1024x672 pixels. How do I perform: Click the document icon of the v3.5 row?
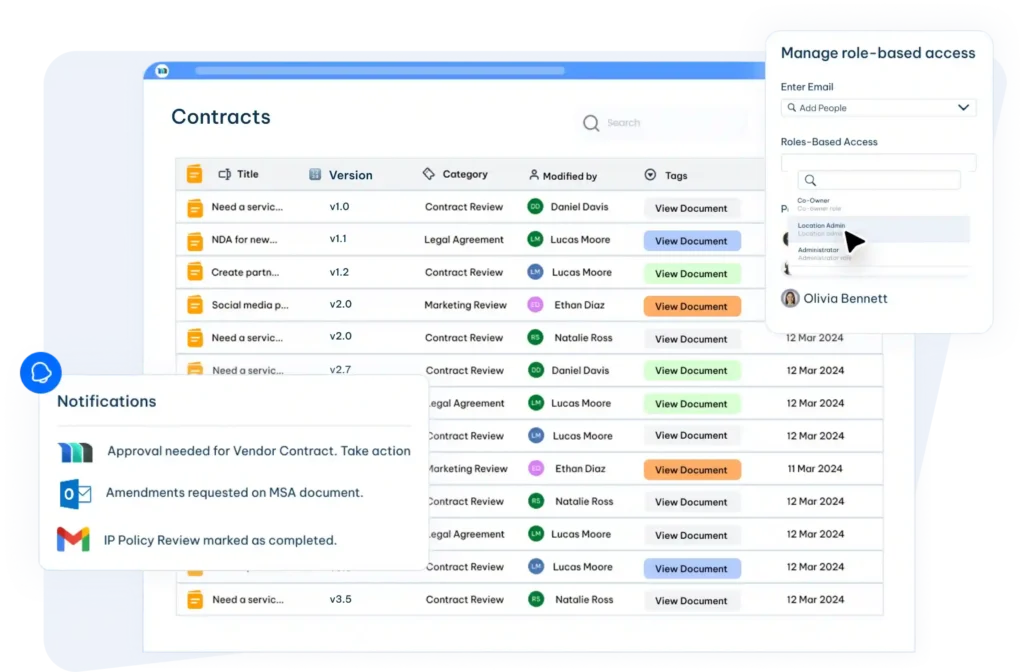coord(195,600)
